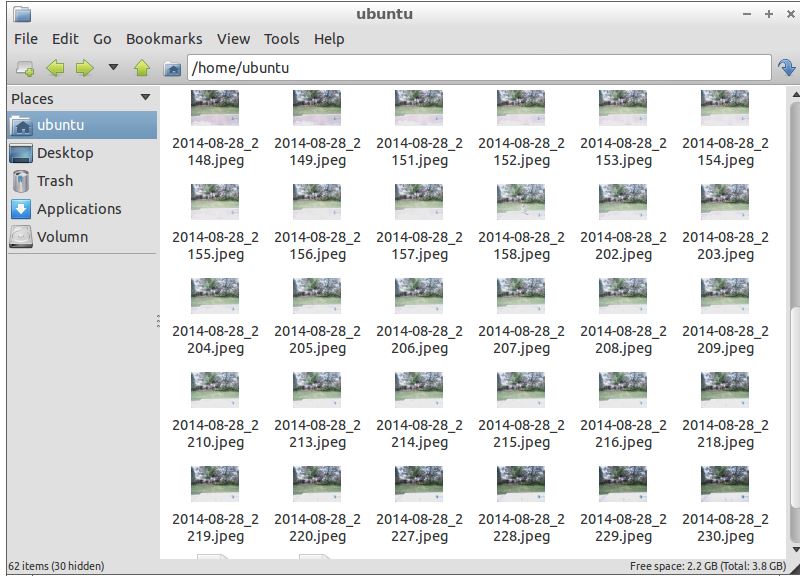Select thumbnail of 2014-08-28_2210.jpeg
This screenshot has height=576, width=800.
[215, 390]
